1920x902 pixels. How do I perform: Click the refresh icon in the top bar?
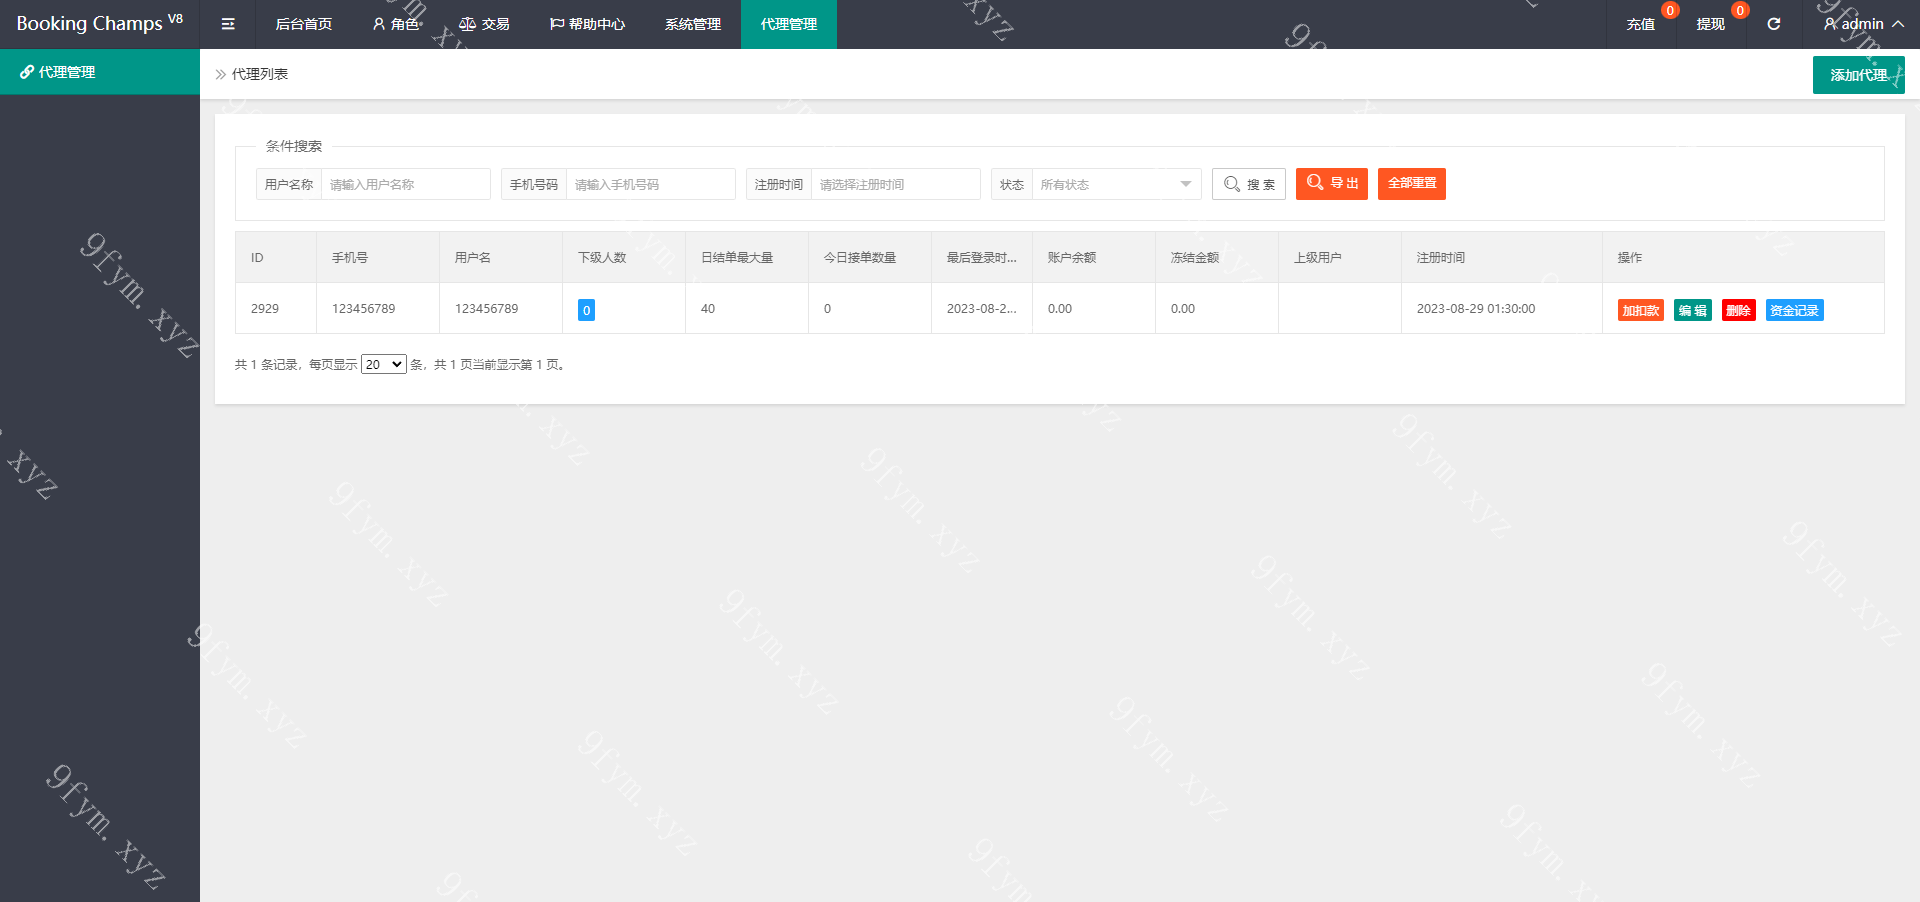(1774, 24)
